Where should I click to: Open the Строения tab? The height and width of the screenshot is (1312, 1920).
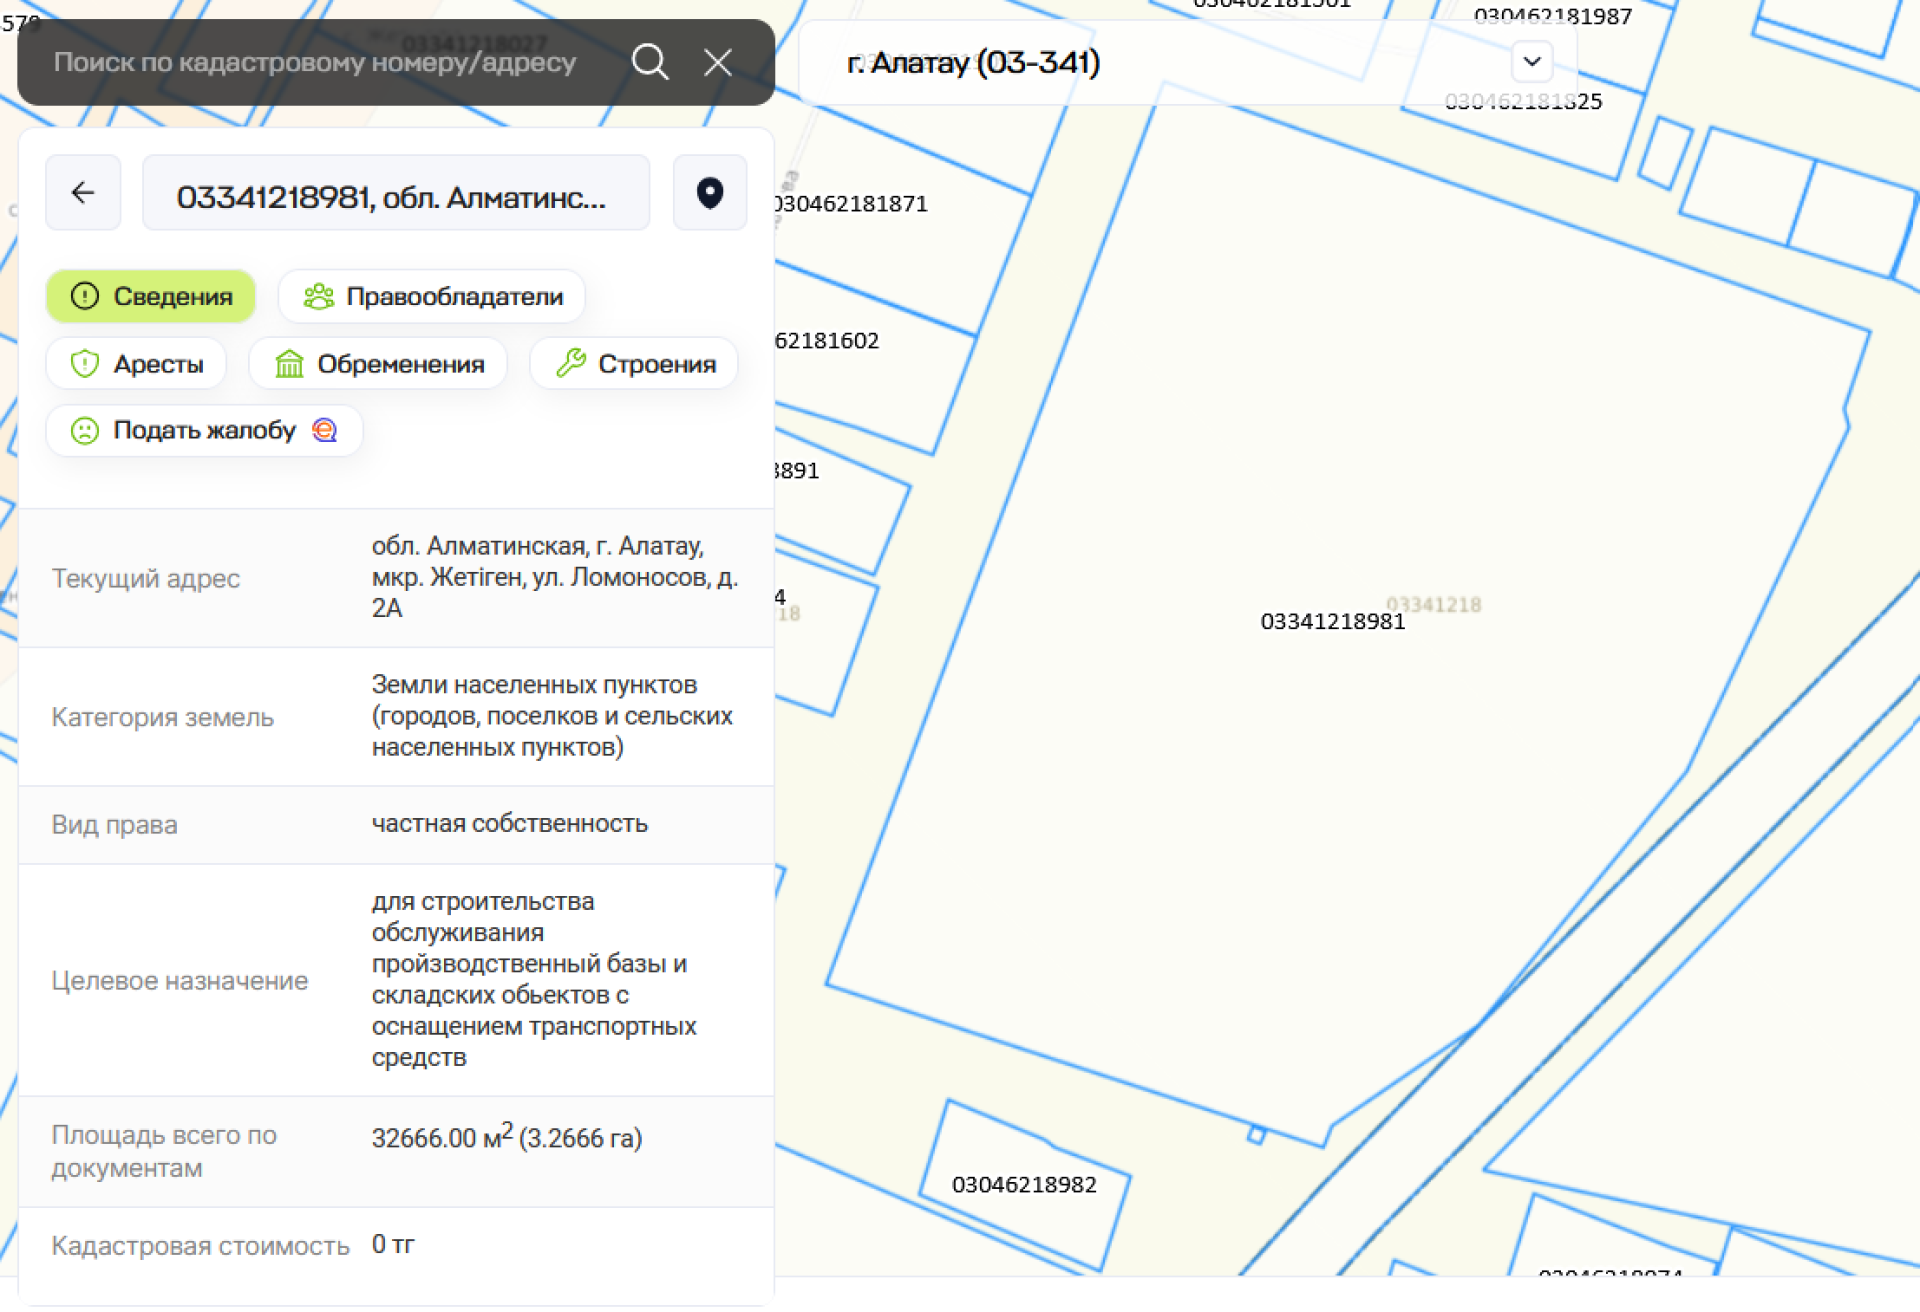point(635,364)
